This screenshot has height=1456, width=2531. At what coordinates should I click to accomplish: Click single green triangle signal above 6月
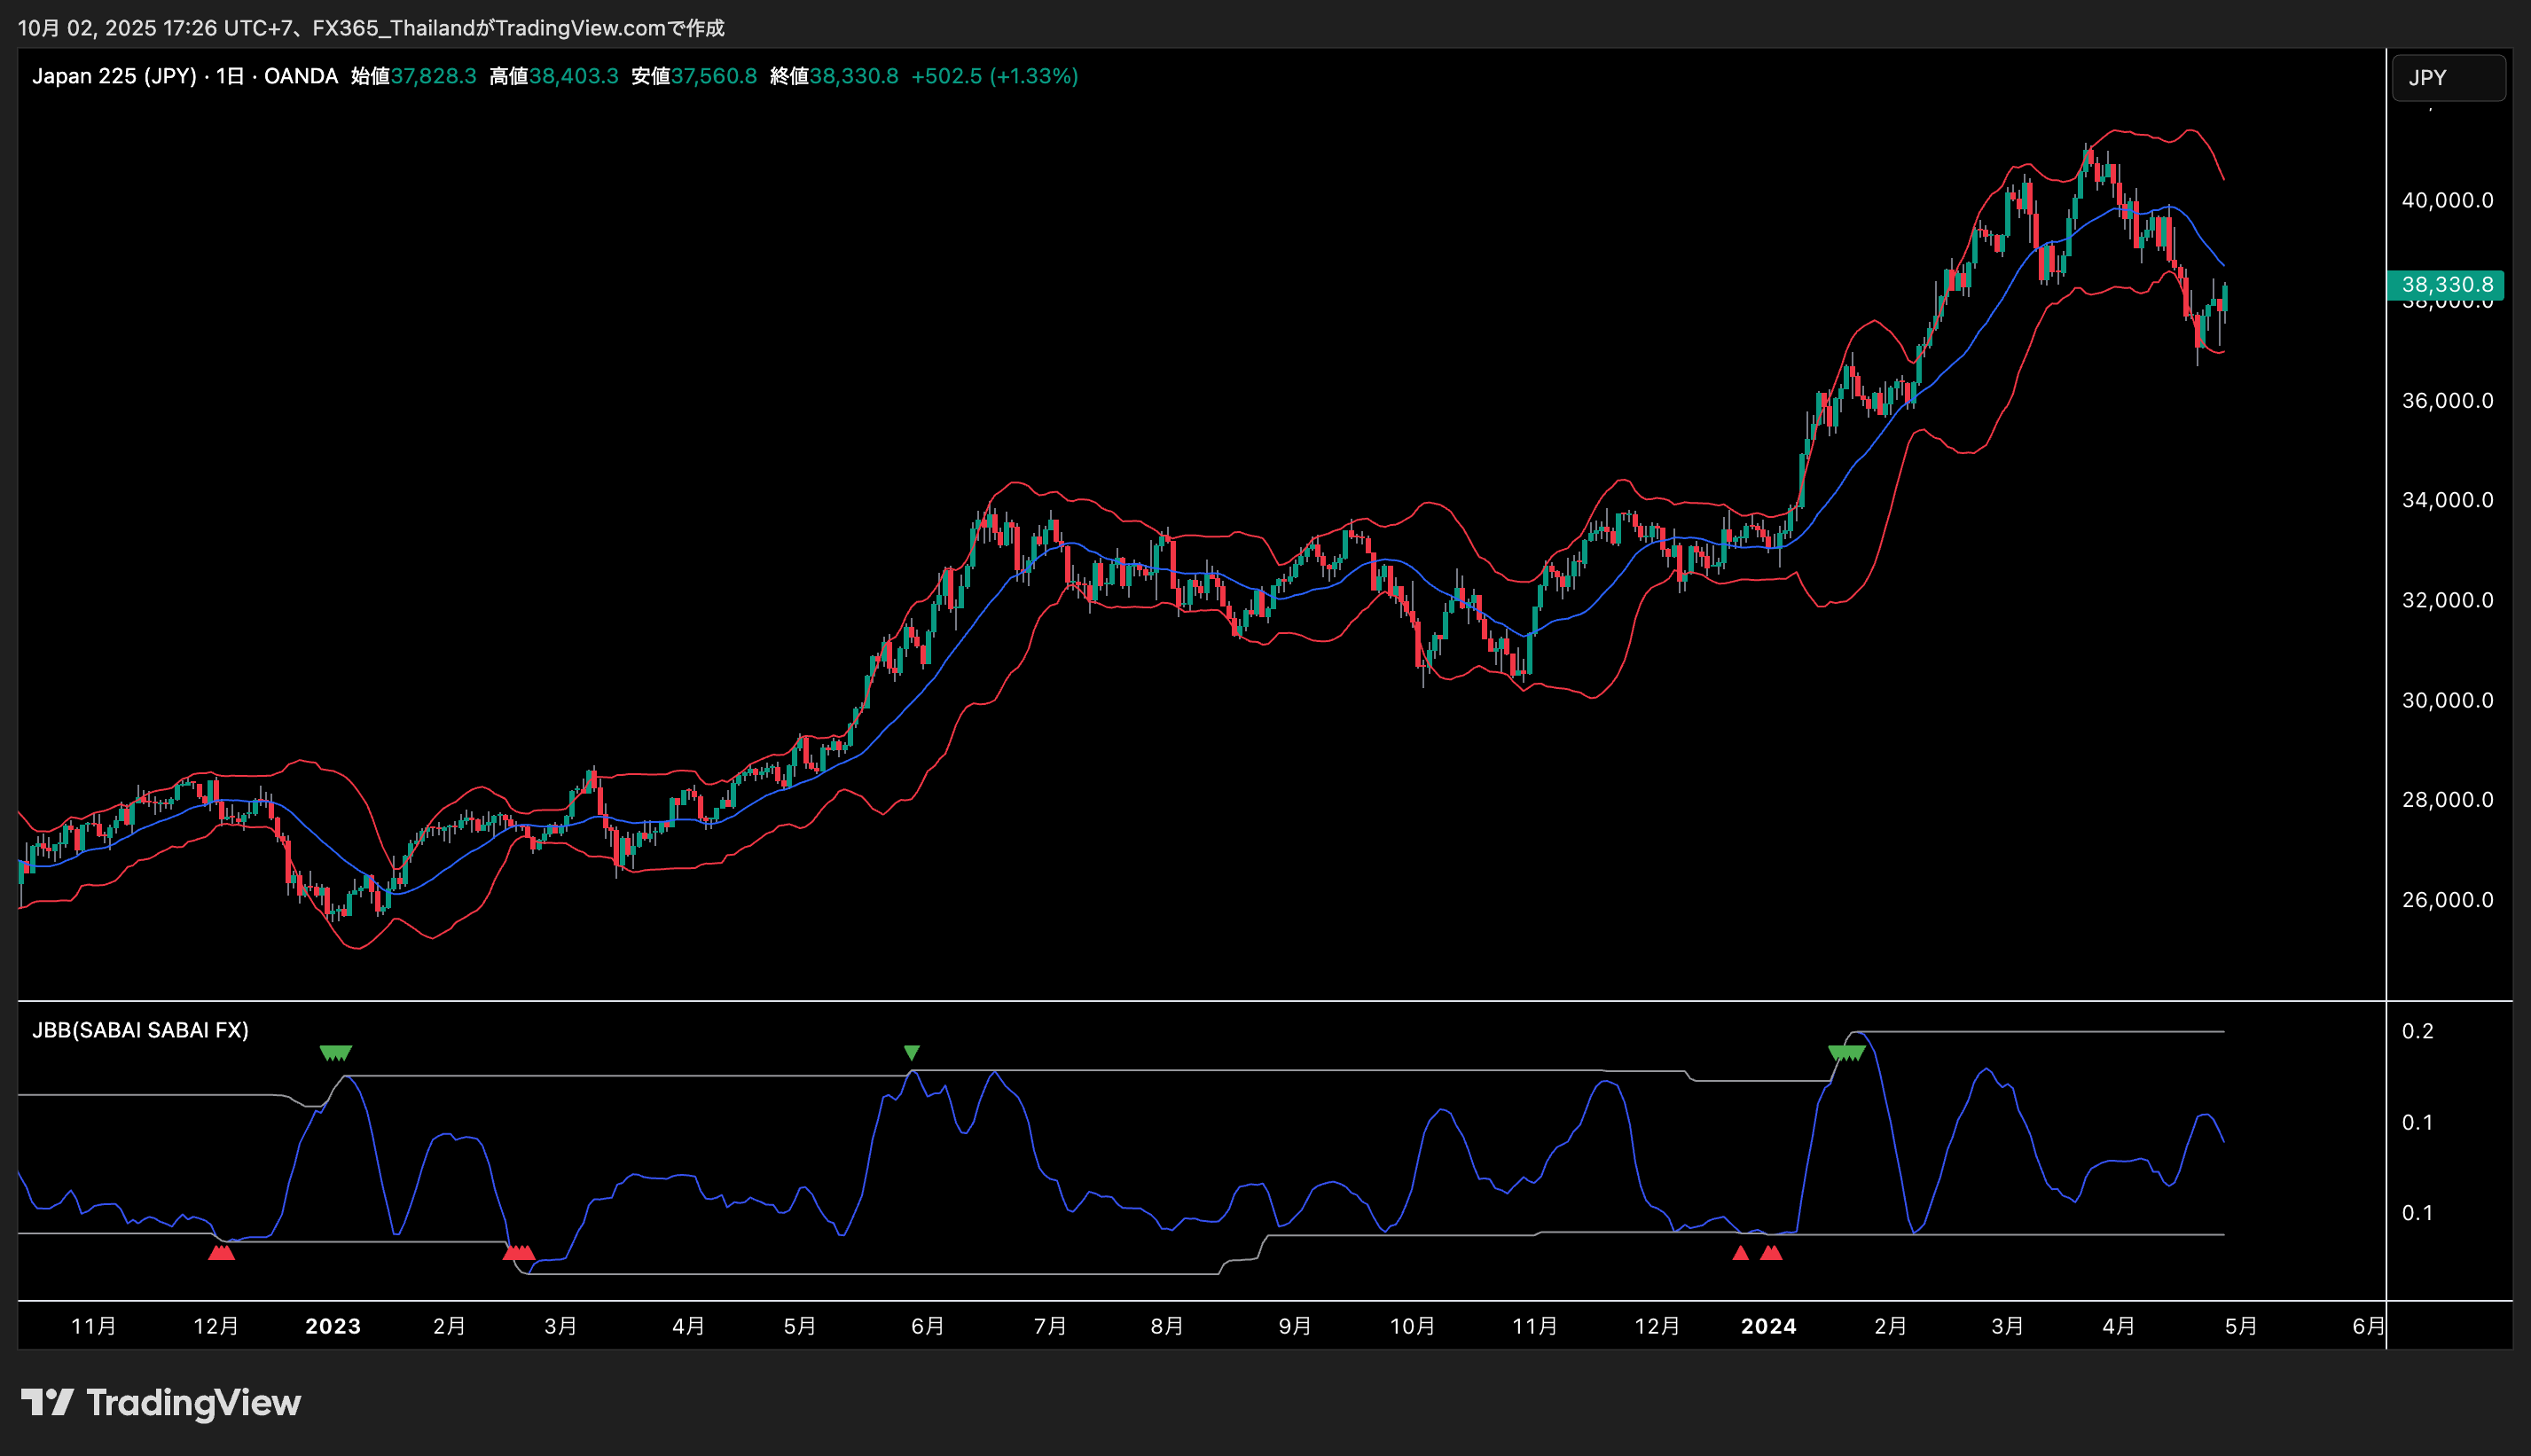pyautogui.click(x=911, y=1053)
